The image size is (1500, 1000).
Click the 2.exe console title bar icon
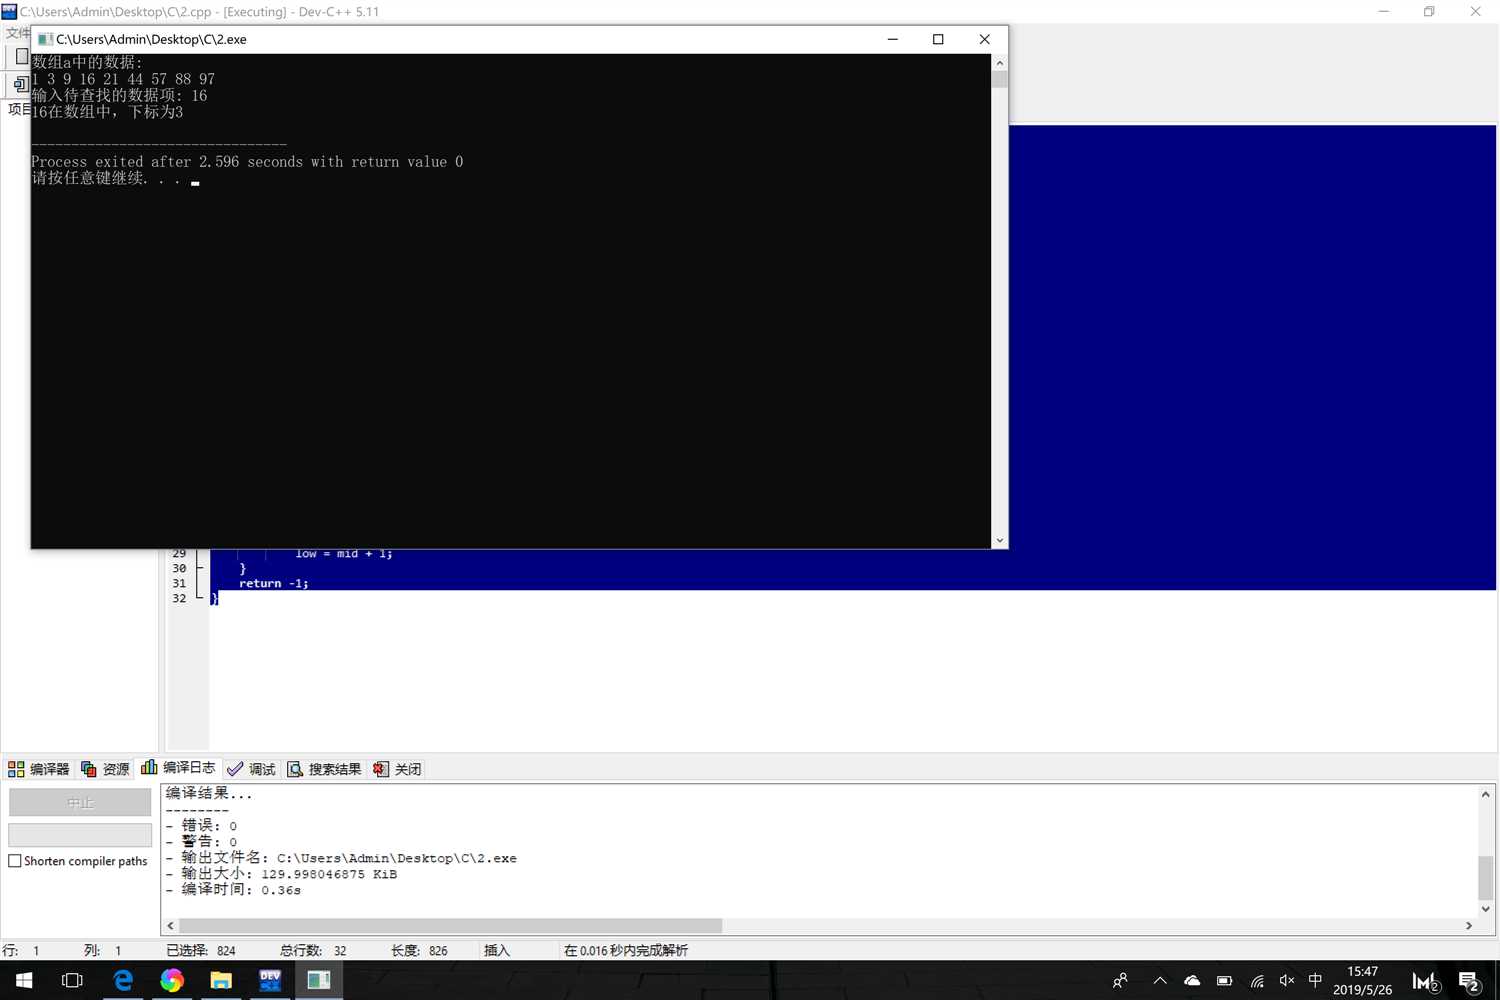tap(45, 39)
